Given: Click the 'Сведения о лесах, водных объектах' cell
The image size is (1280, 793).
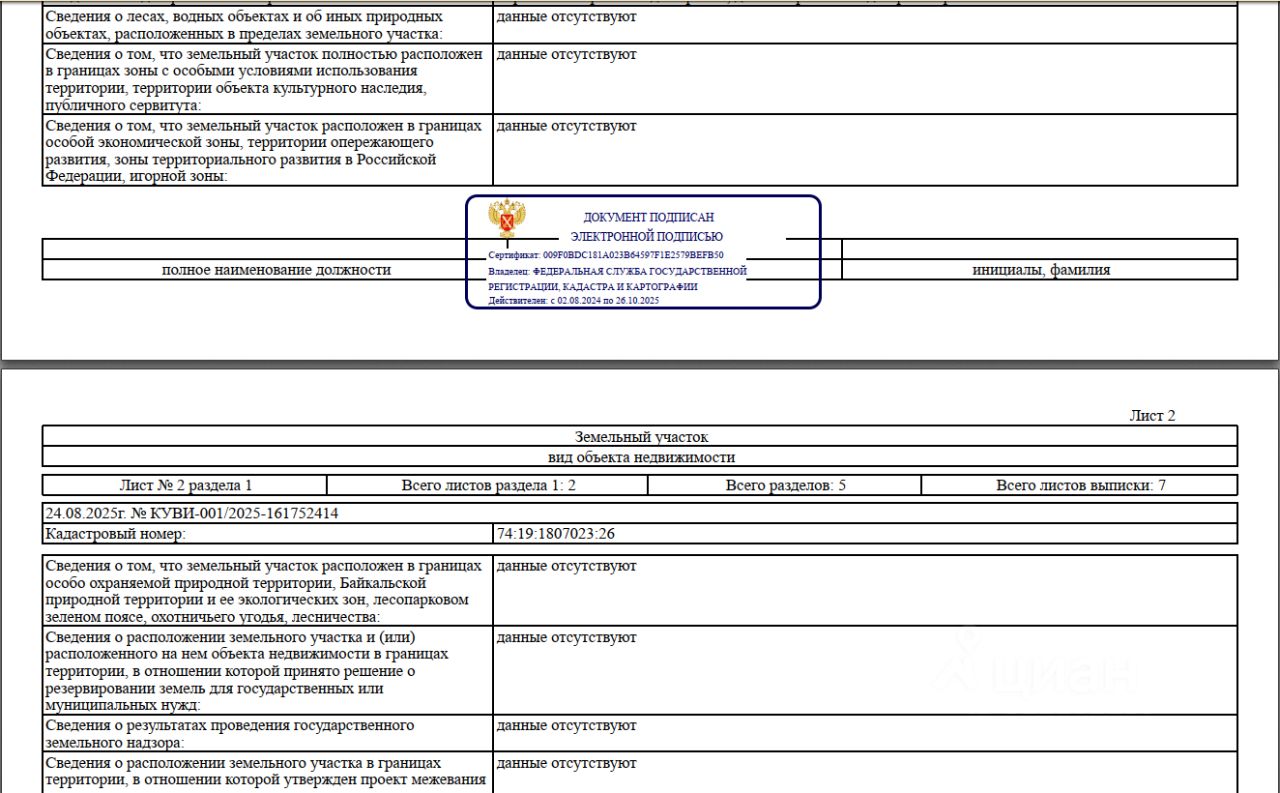Looking at the screenshot, I should (x=268, y=25).
